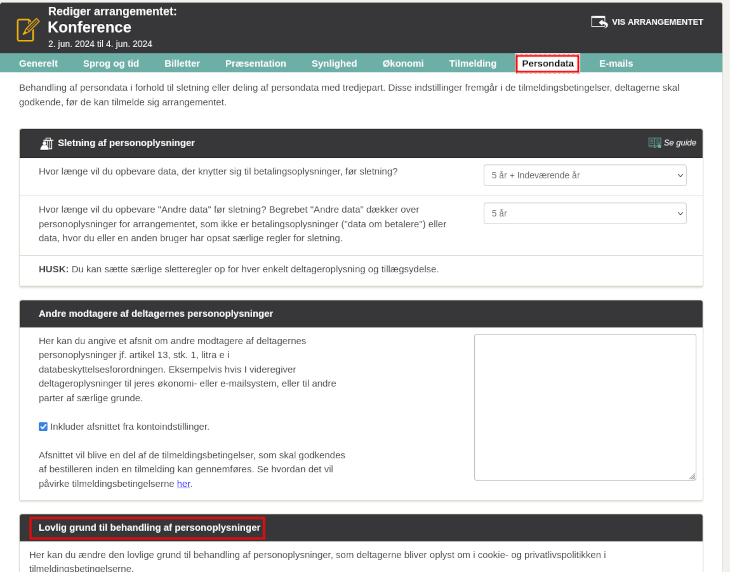Open the Se guide link
The width and height of the screenshot is (730, 572).
(x=672, y=143)
